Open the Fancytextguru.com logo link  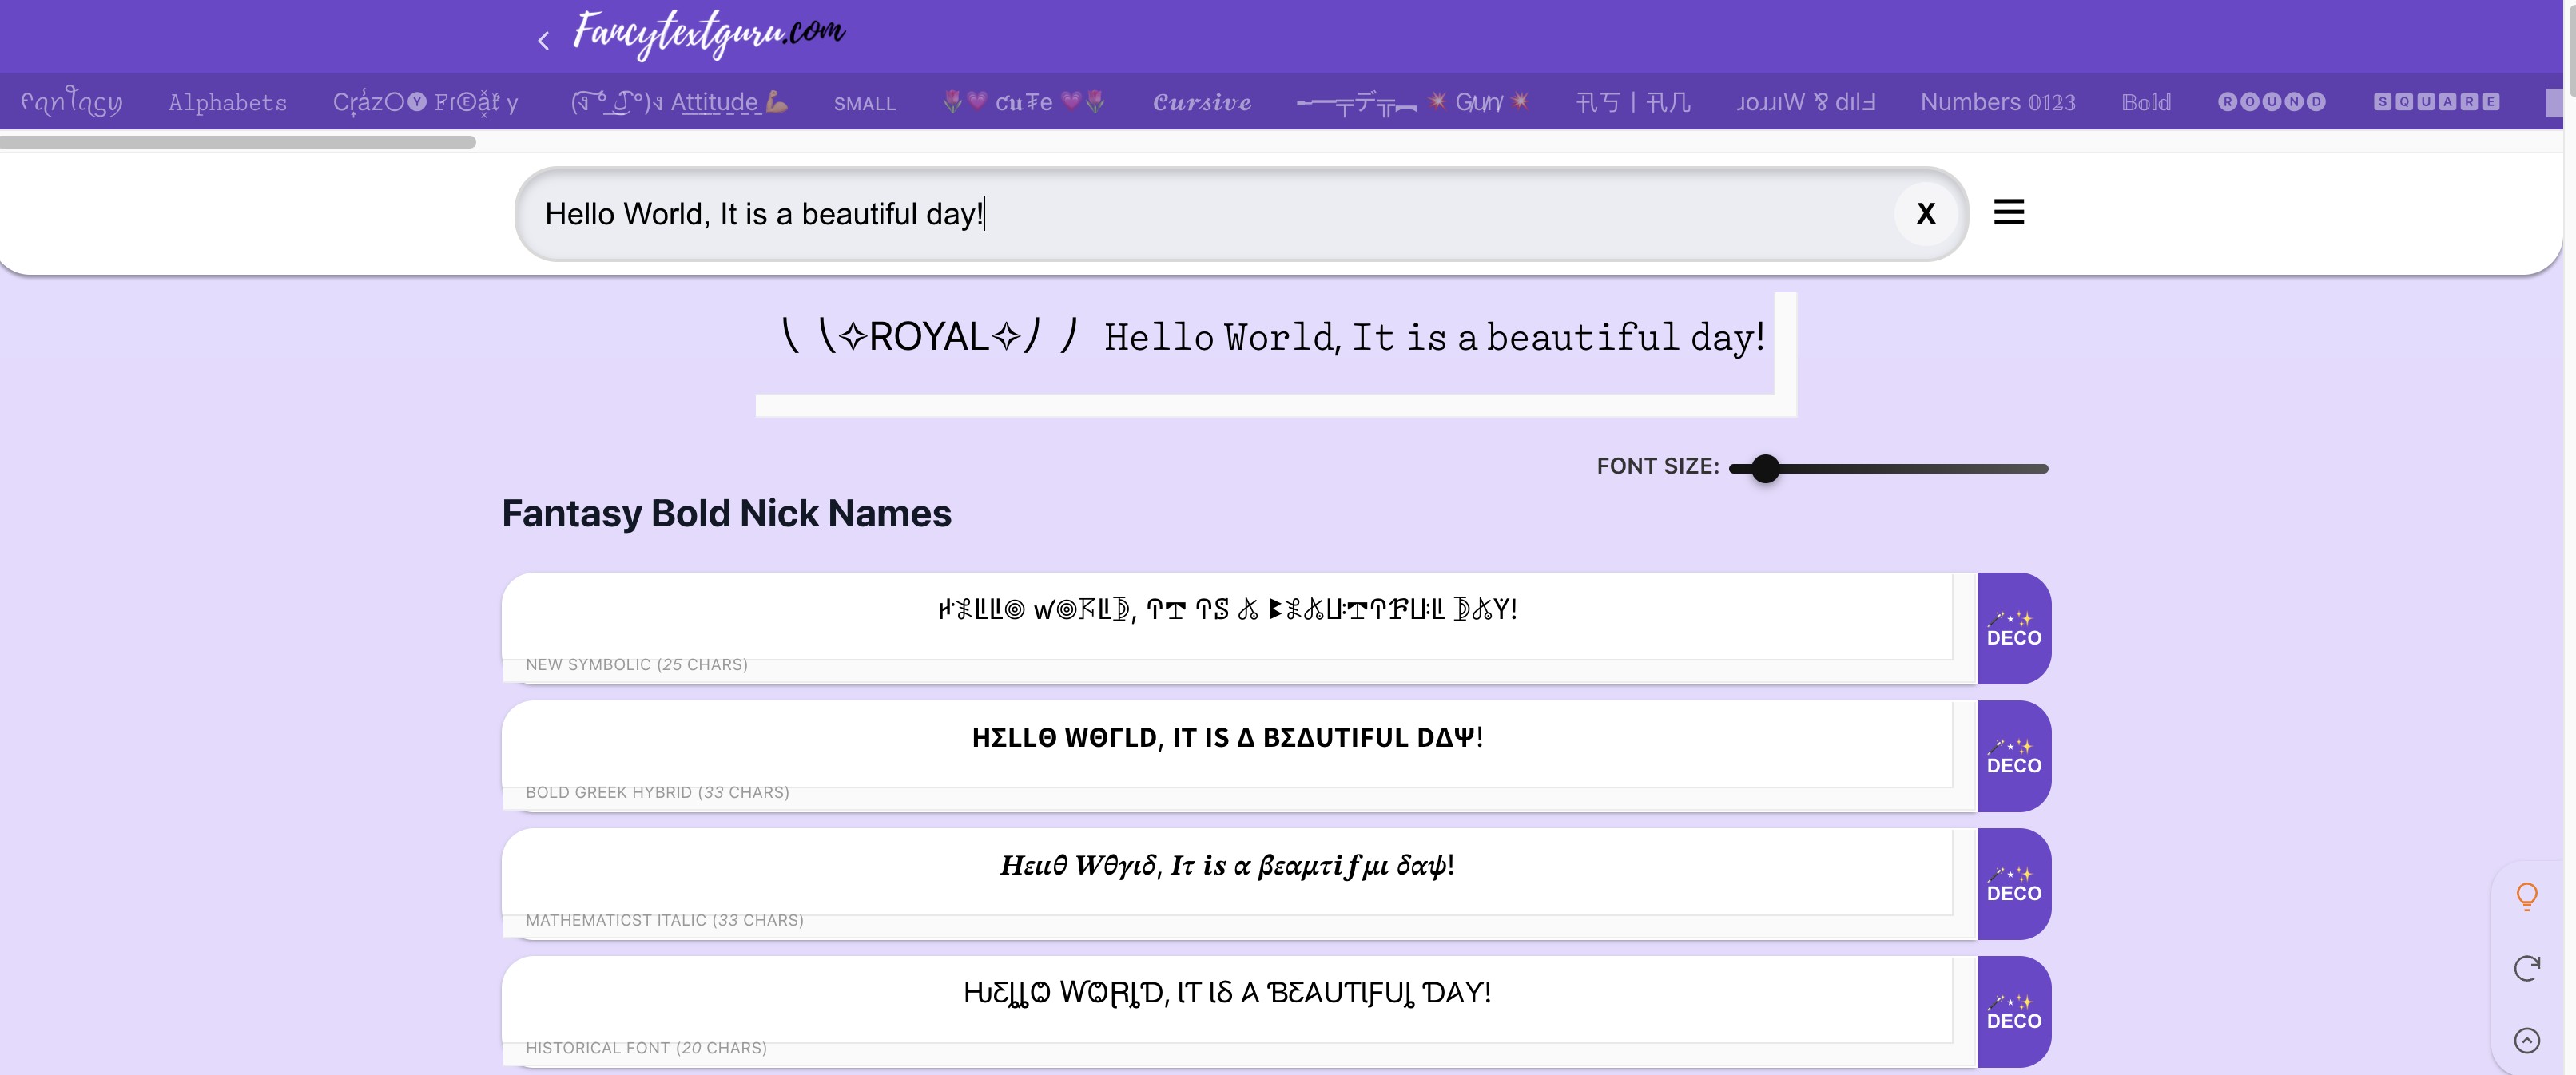(708, 34)
